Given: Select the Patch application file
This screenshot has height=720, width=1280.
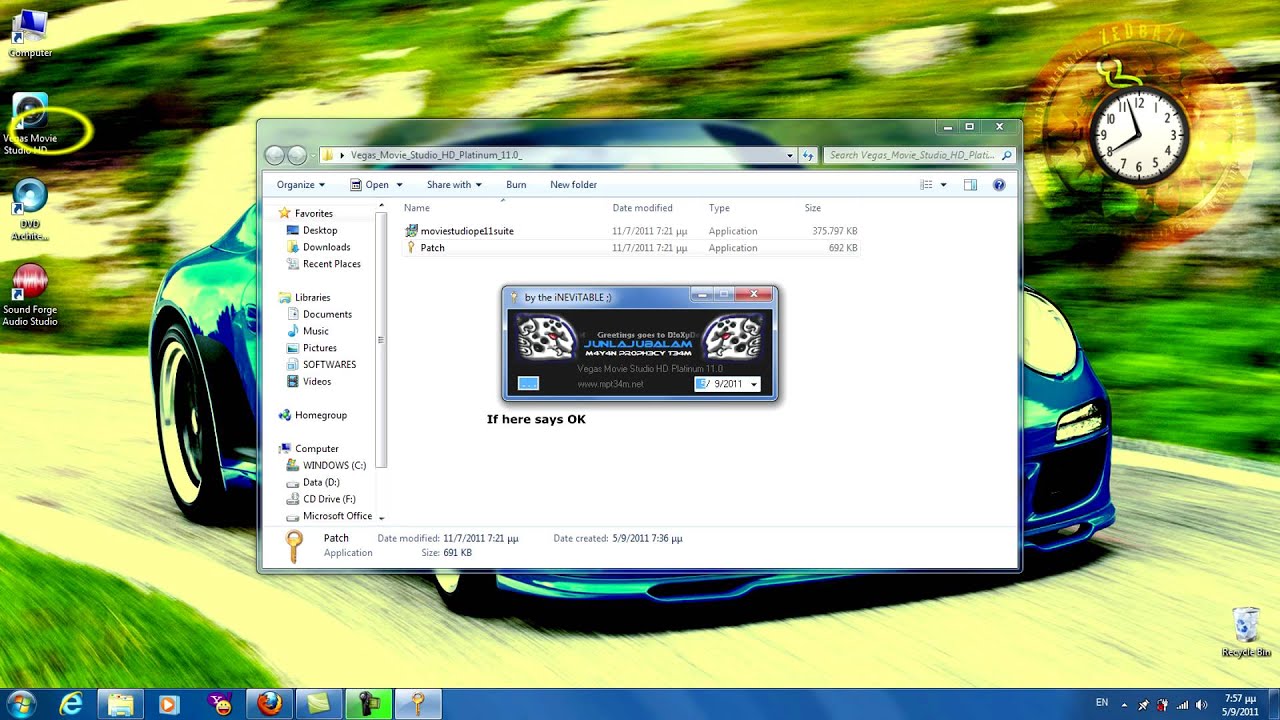Looking at the screenshot, I should pyautogui.click(x=432, y=248).
